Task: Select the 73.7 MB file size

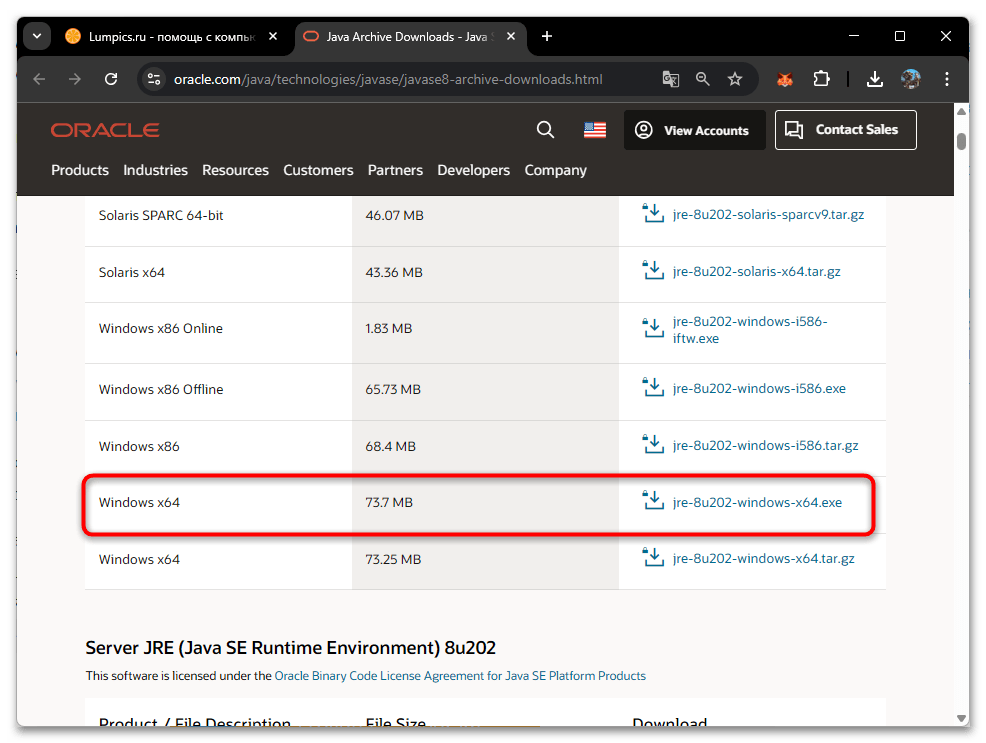Action: pyautogui.click(x=389, y=503)
